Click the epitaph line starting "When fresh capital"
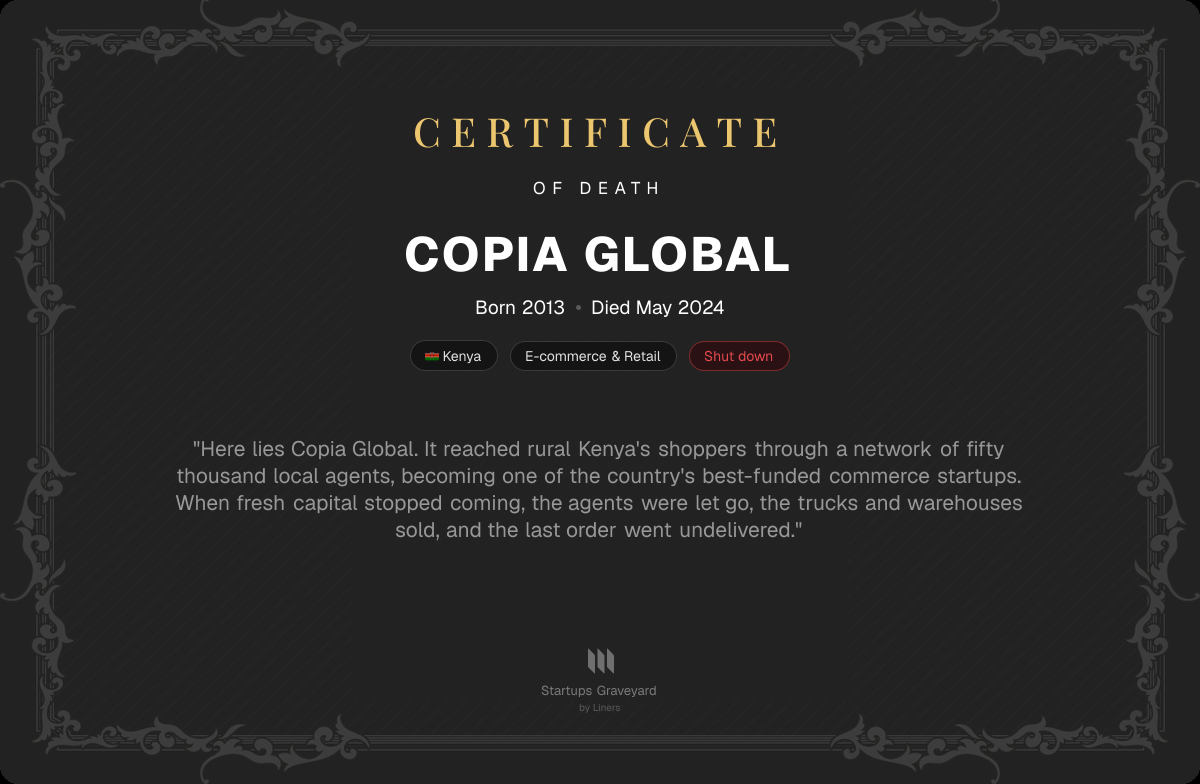 599,503
